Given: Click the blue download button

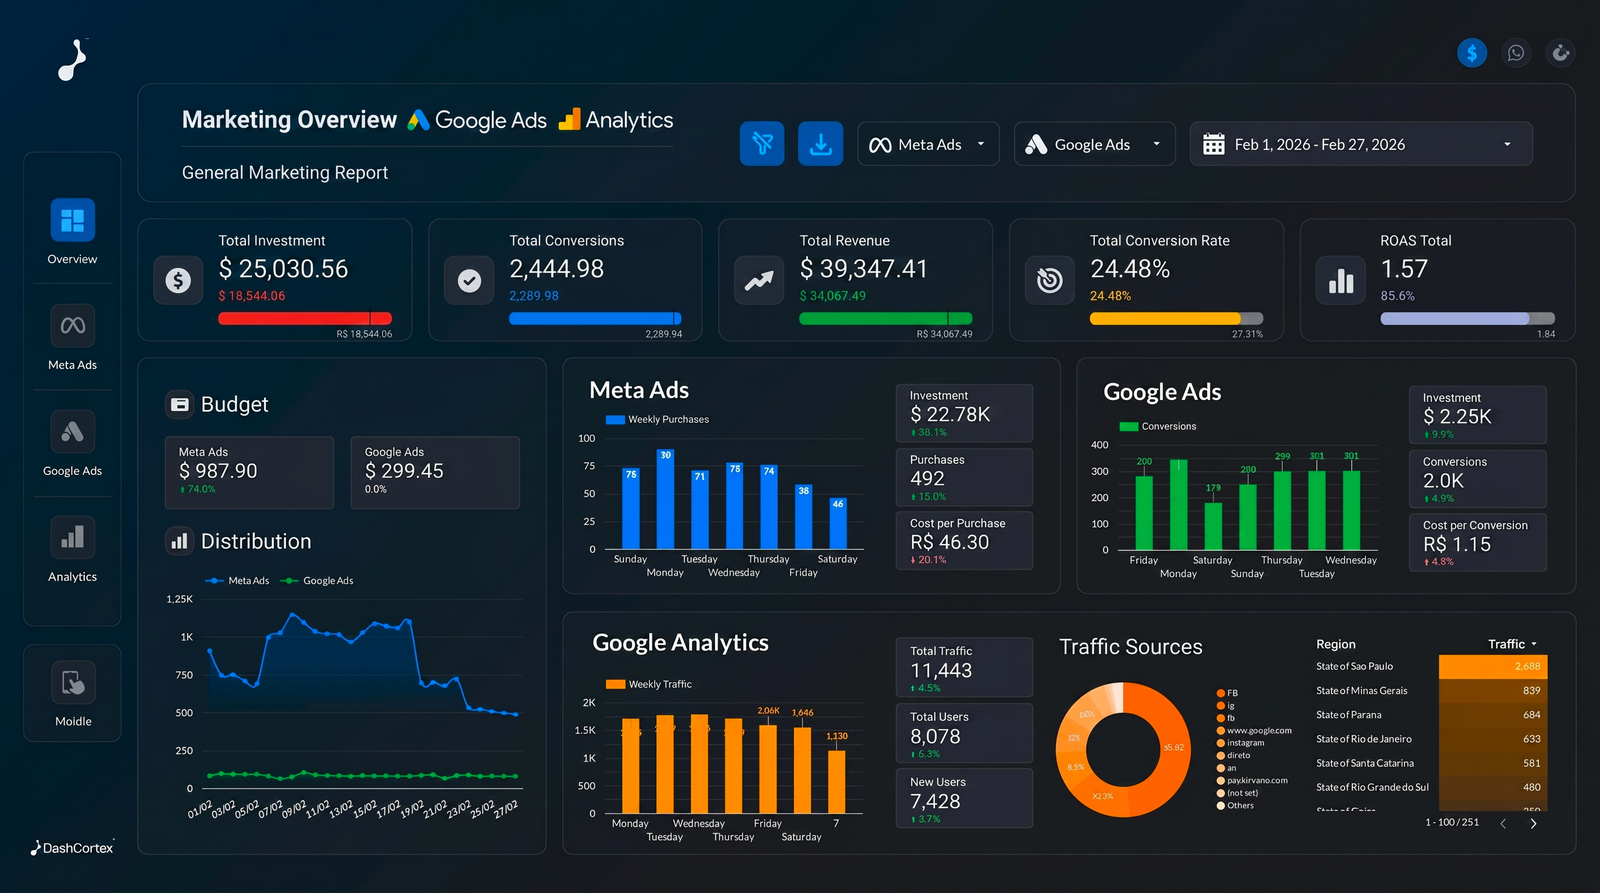Looking at the screenshot, I should 821,144.
